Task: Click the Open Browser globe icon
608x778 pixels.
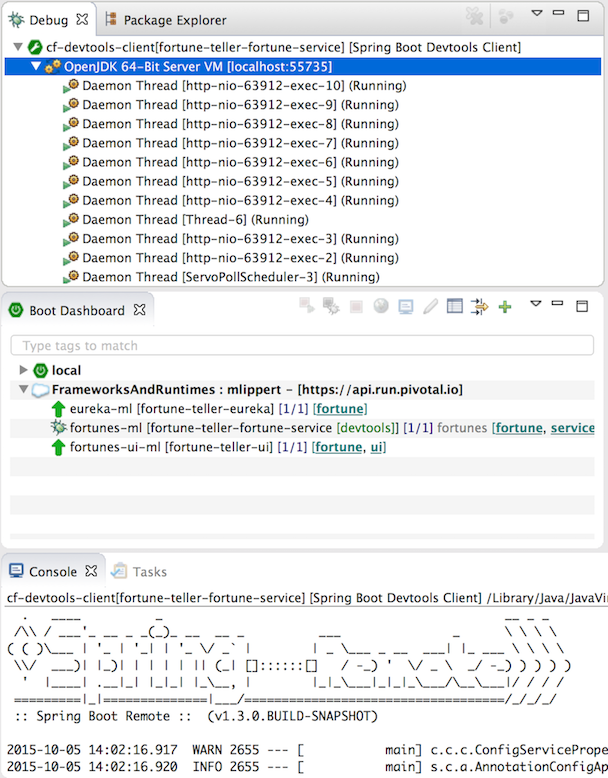Action: click(381, 307)
